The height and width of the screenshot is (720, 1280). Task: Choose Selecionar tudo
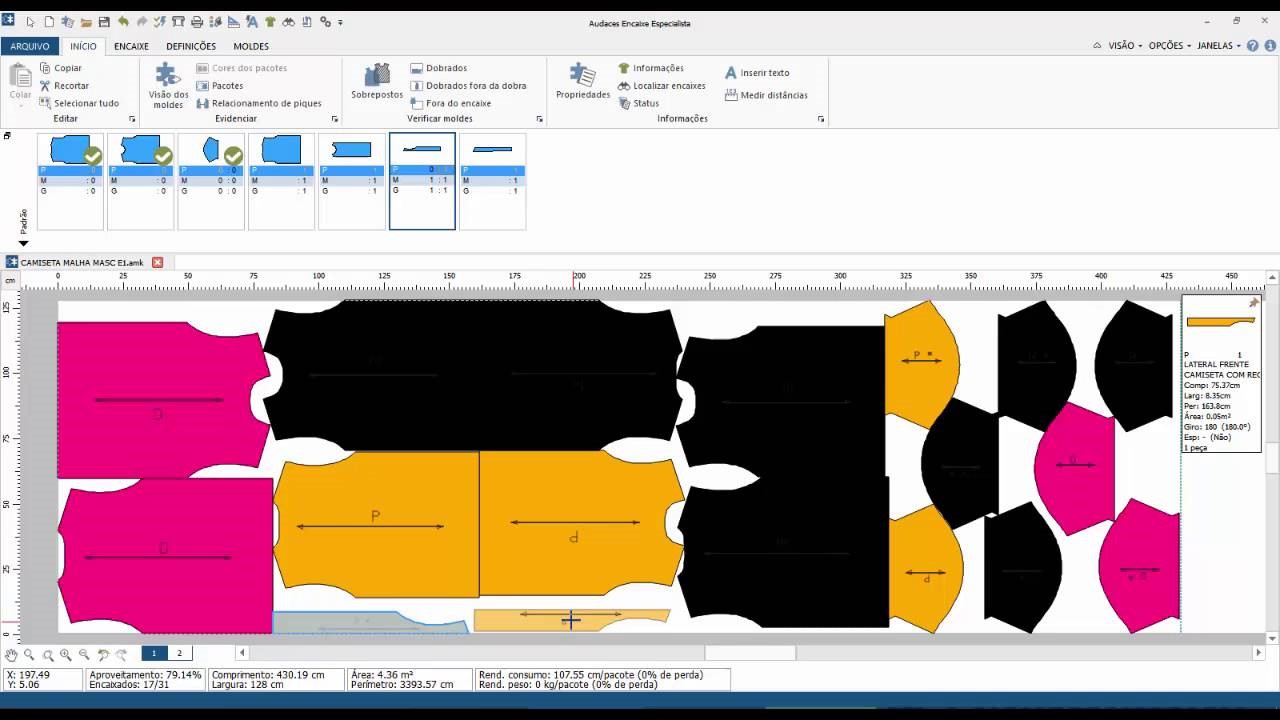coord(79,103)
